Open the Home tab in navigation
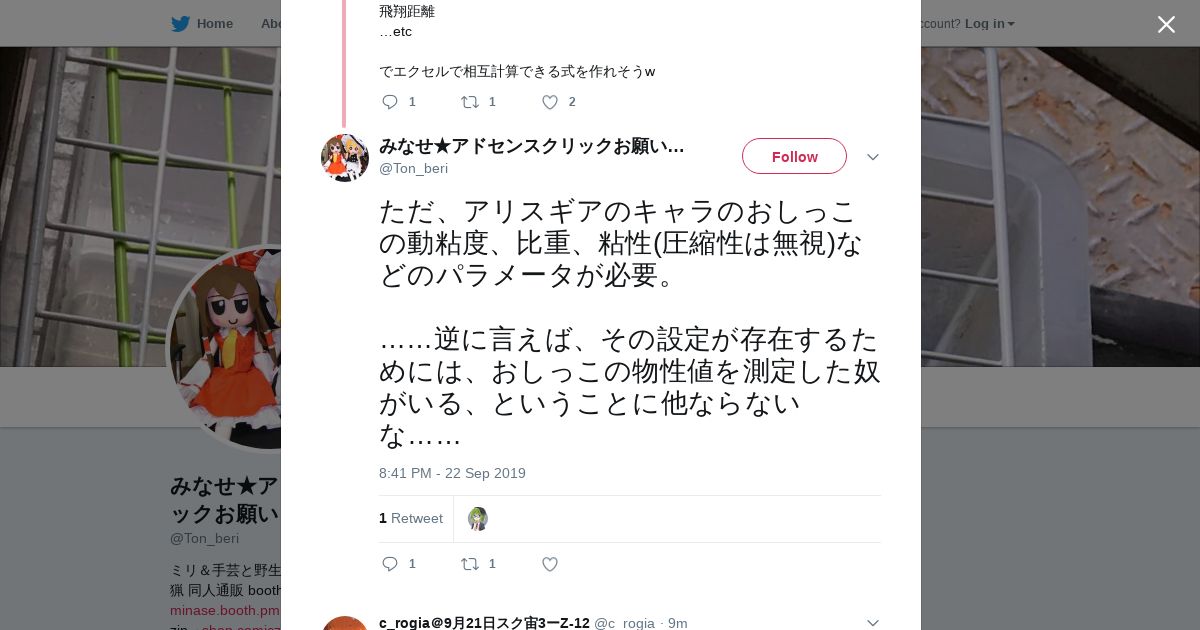1200x630 pixels. (x=214, y=24)
